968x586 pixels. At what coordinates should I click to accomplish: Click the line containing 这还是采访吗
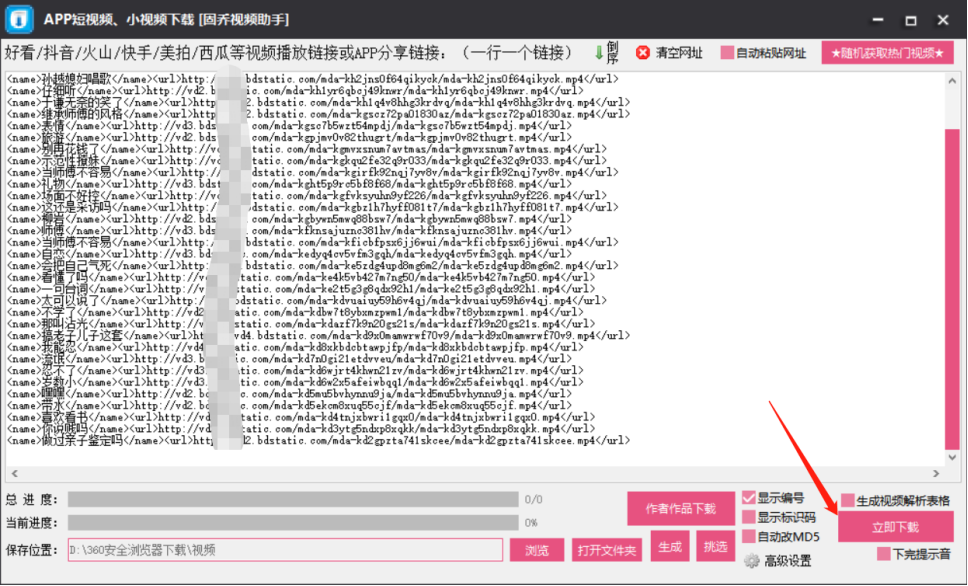click(312, 207)
